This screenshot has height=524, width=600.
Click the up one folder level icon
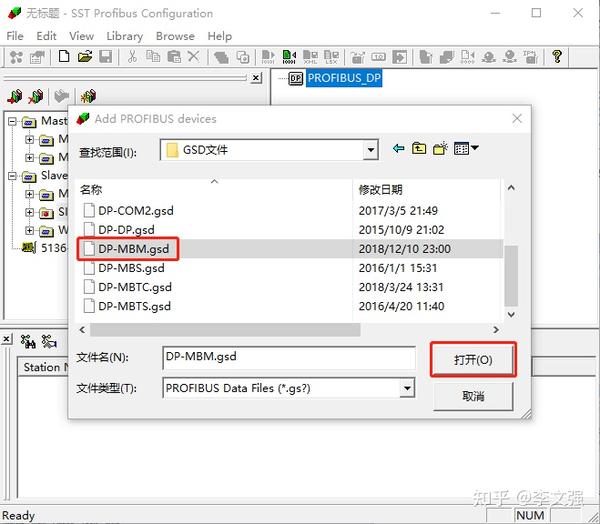click(419, 148)
